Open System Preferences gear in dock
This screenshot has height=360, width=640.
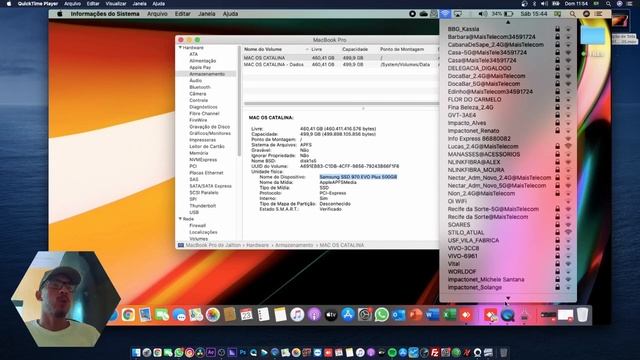[x=364, y=315]
